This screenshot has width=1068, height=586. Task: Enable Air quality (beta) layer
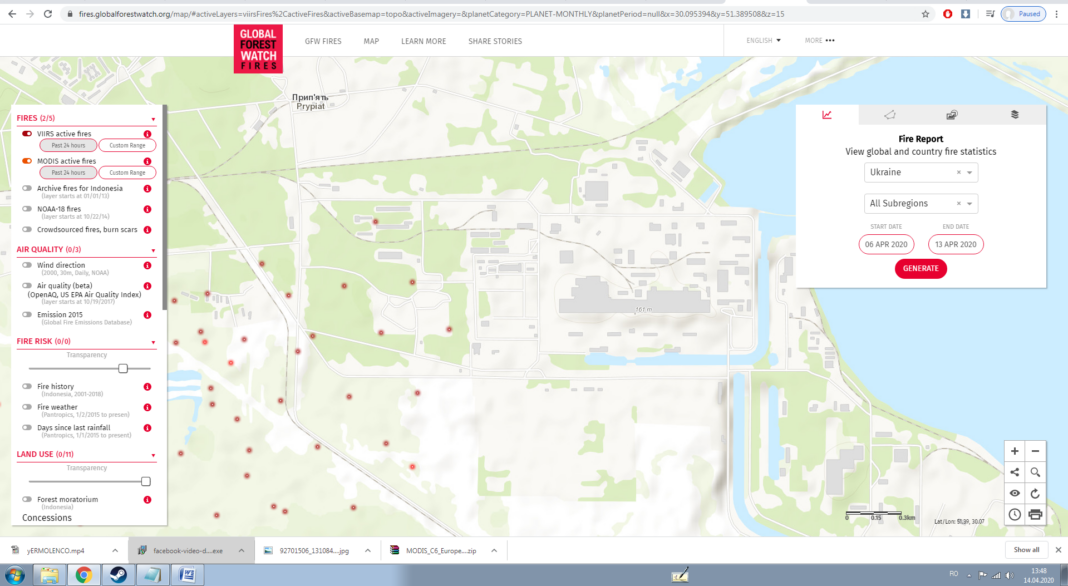27,286
